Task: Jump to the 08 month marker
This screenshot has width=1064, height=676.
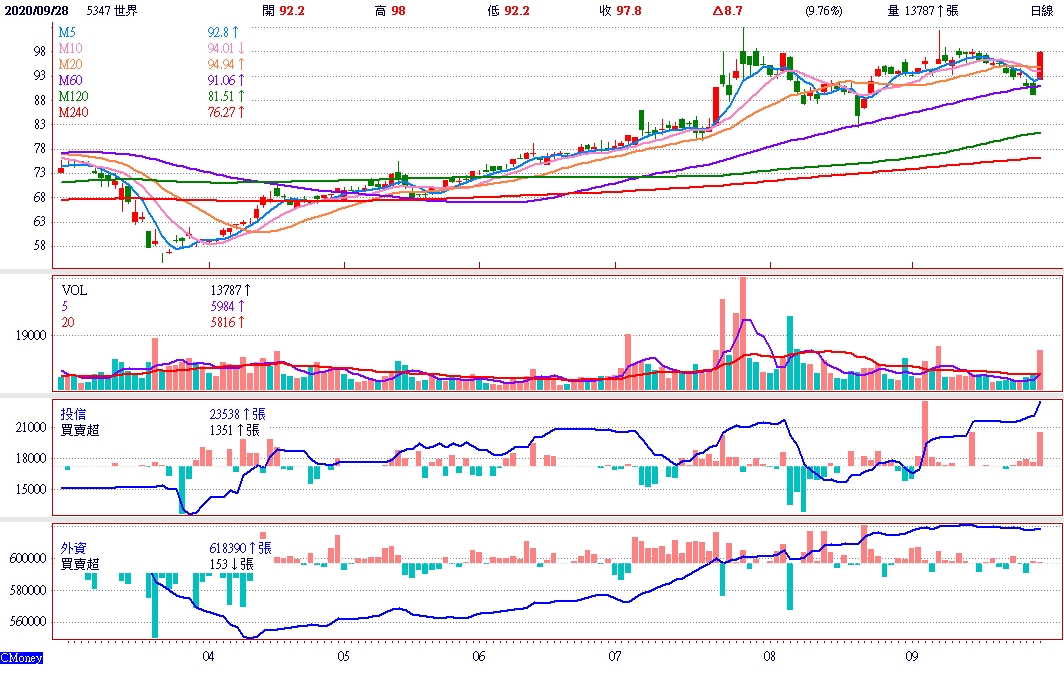Action: click(x=769, y=657)
